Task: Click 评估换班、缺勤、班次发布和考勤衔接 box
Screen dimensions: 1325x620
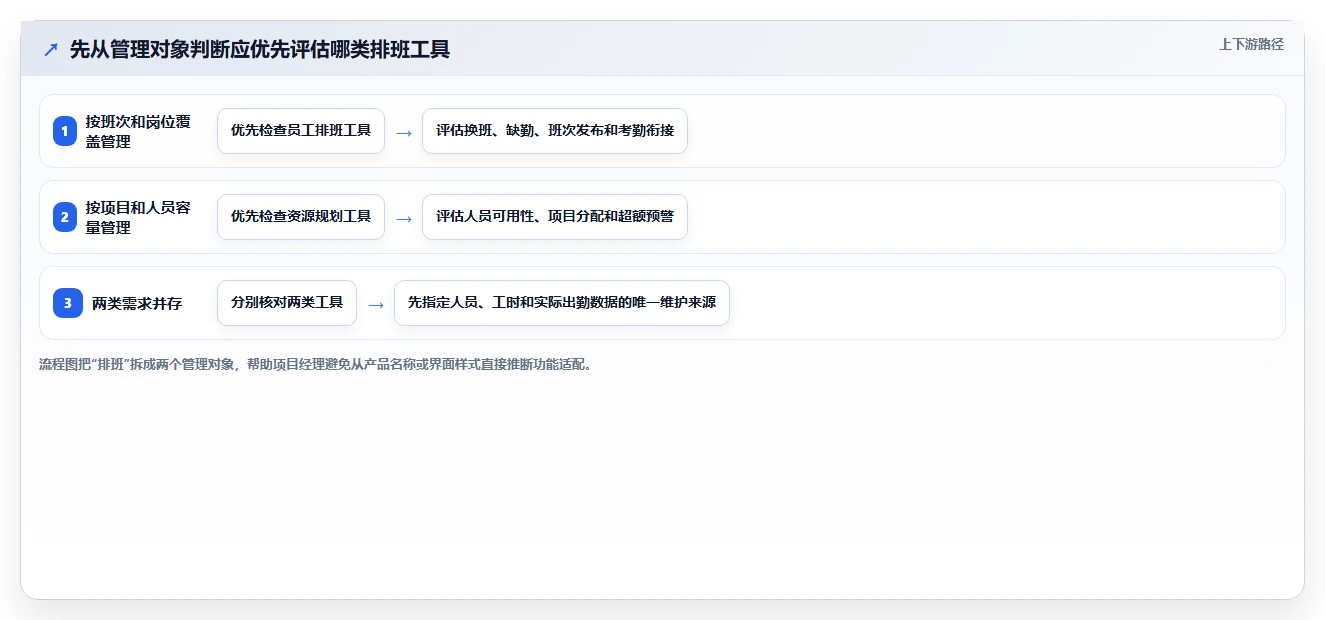Action: pos(555,131)
